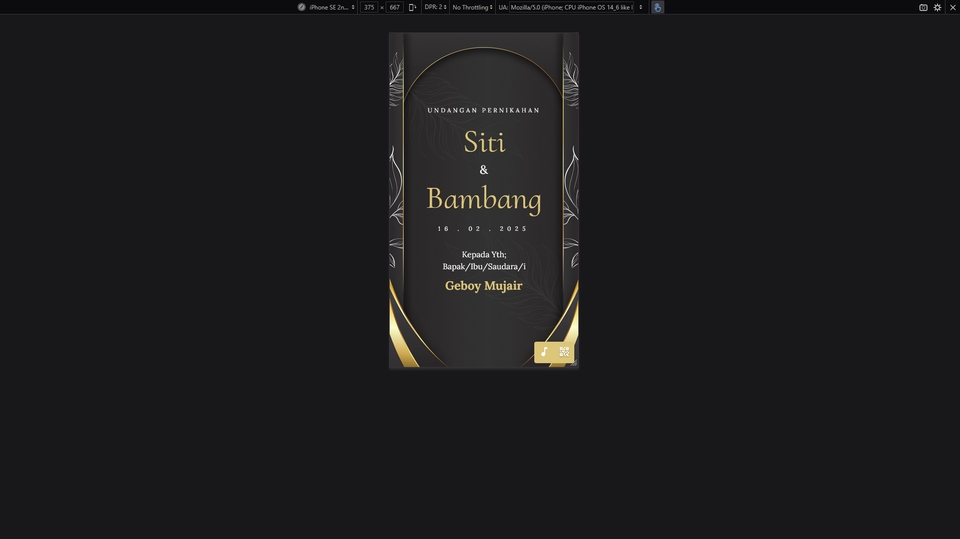Viewport: 960px width, 539px height.
Task: Toggle the music note audio button
Action: click(x=544, y=352)
